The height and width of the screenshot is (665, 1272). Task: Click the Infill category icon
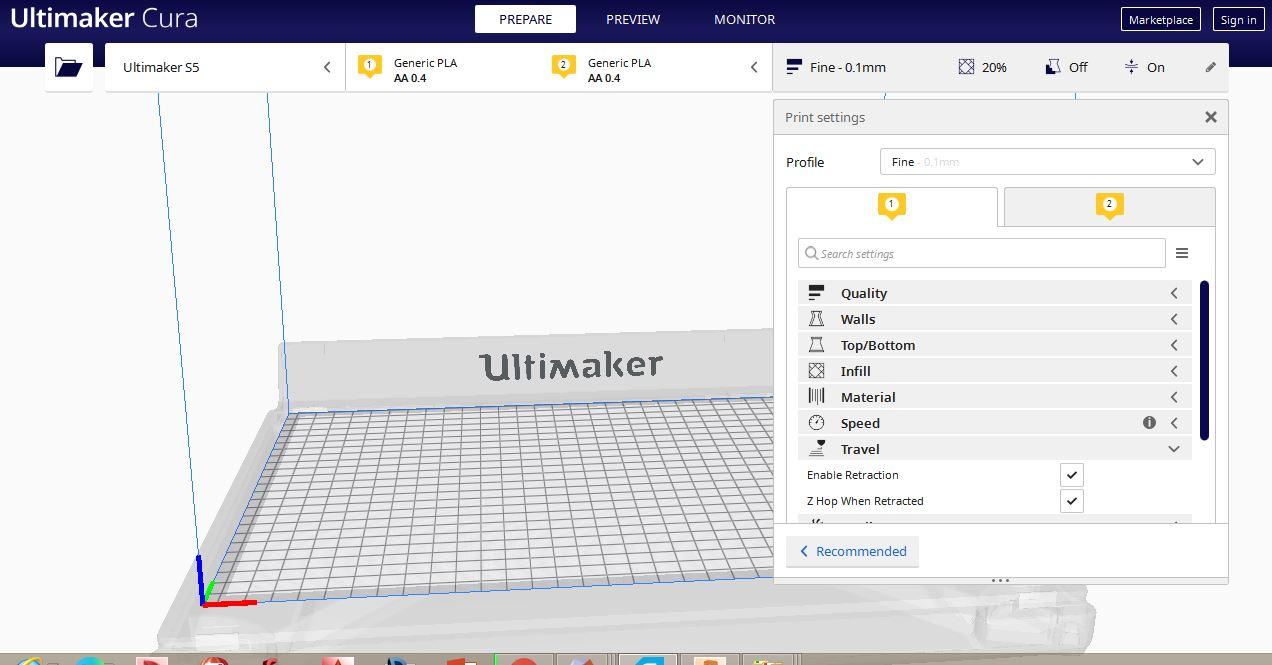pyautogui.click(x=816, y=371)
